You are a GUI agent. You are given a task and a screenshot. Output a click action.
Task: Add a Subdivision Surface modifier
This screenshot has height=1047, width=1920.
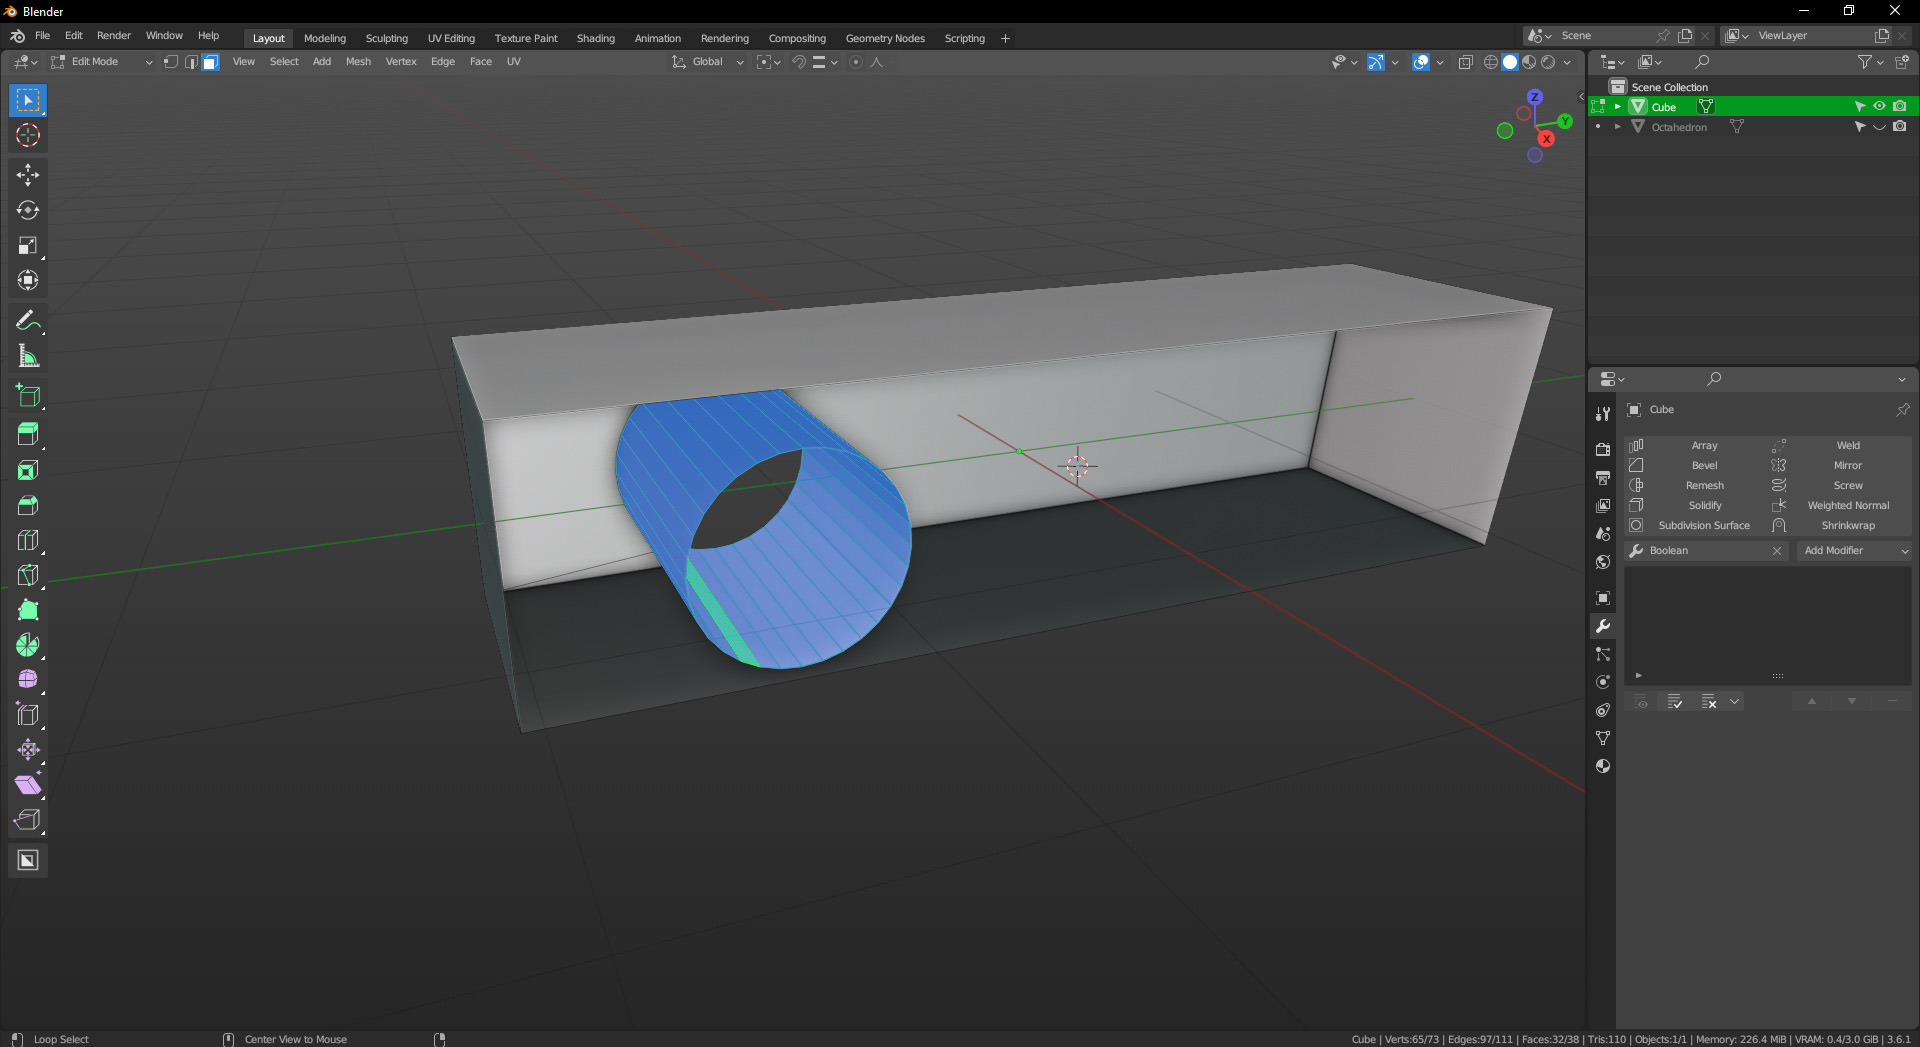[x=1703, y=526]
